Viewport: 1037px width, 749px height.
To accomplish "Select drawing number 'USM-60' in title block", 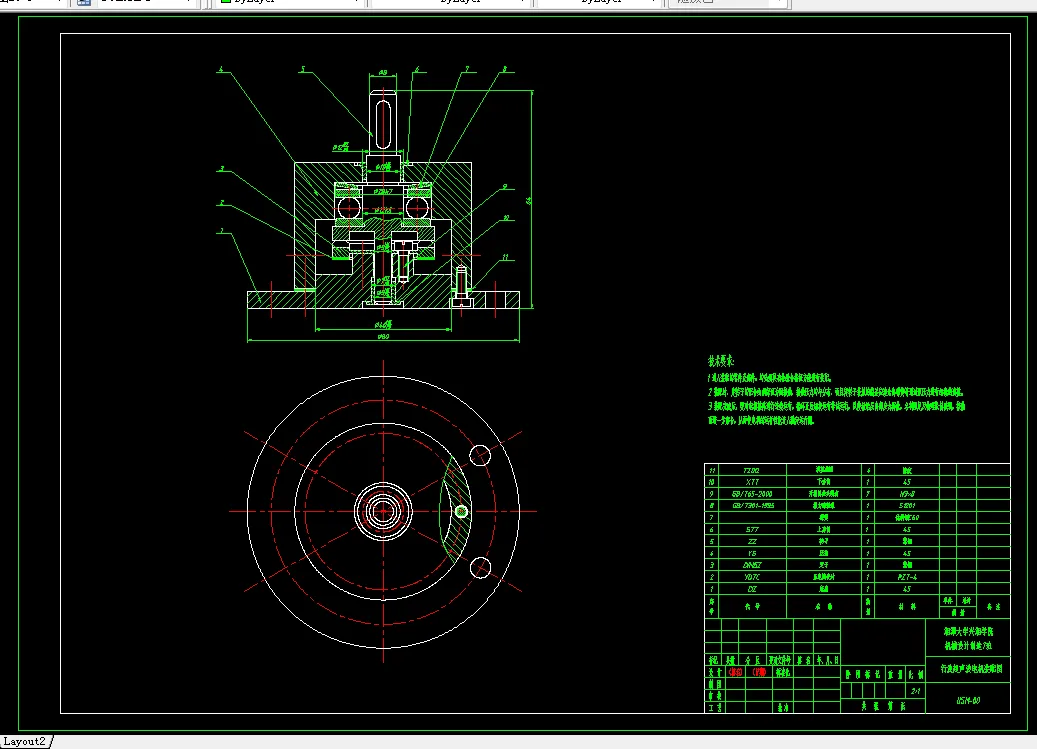I will (968, 700).
